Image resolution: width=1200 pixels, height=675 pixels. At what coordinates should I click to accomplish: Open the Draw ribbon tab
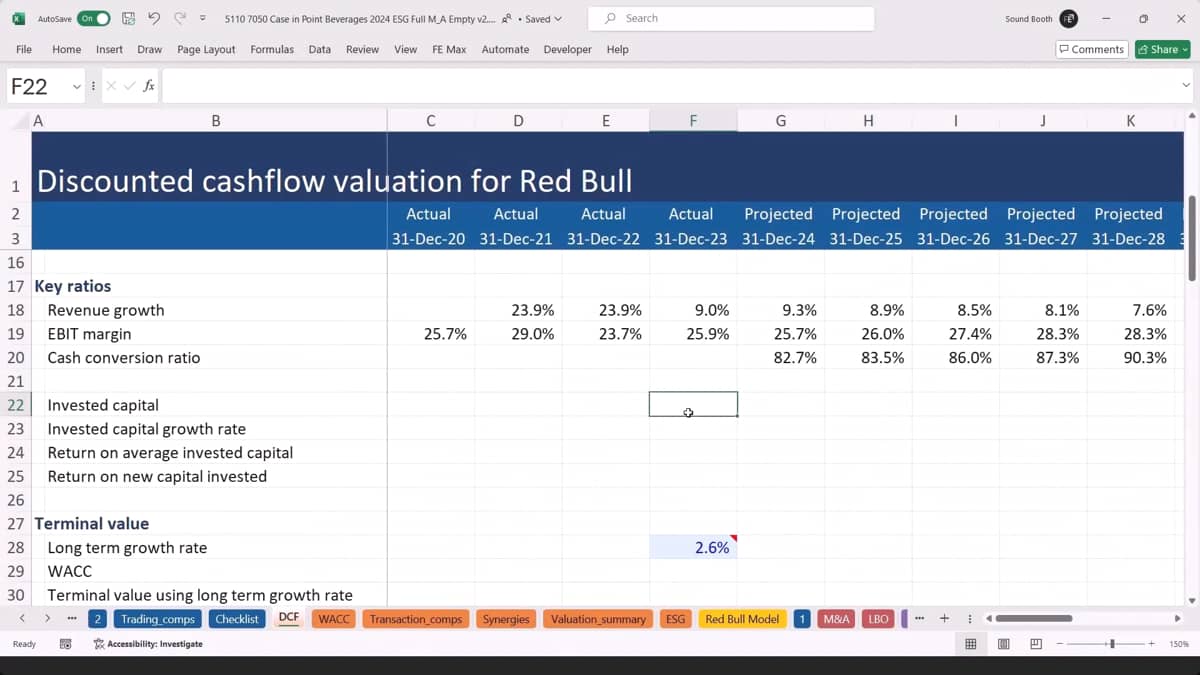coord(150,49)
